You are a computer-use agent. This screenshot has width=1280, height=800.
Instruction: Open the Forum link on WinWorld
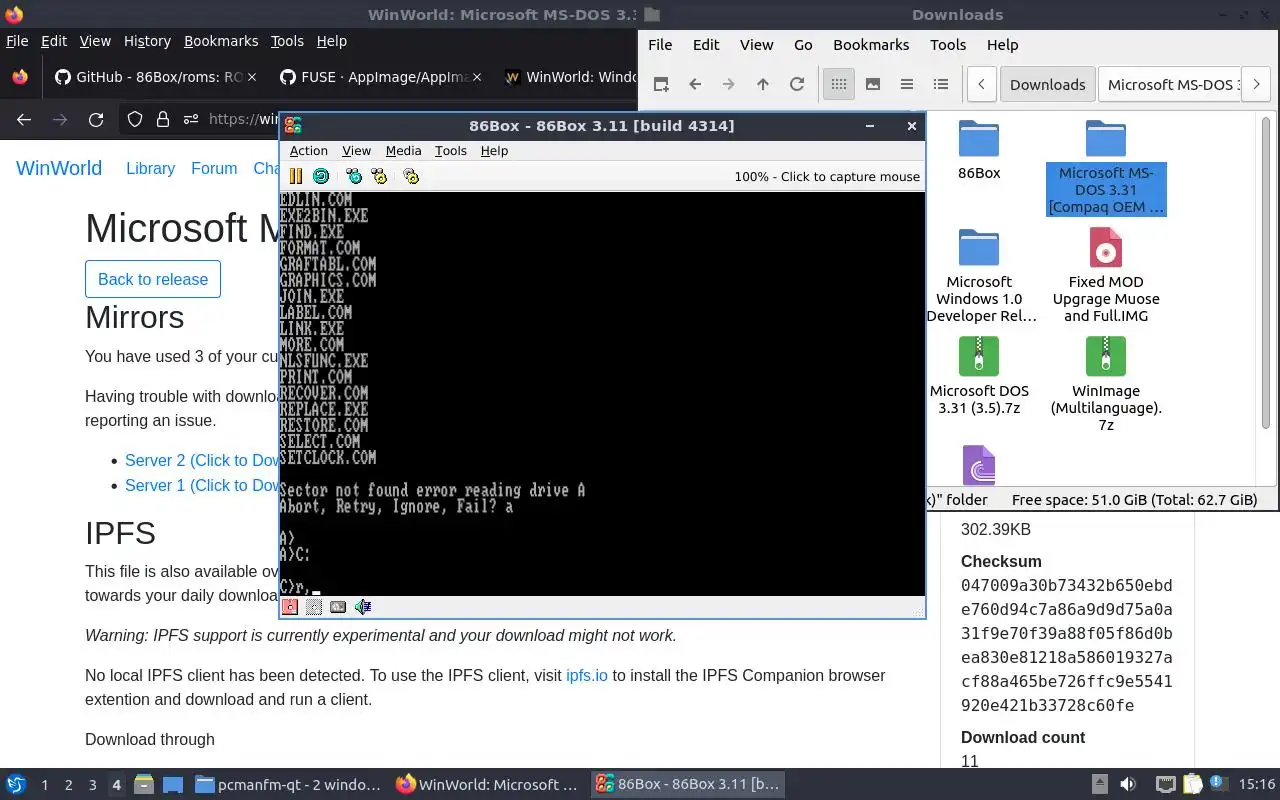tap(214, 168)
